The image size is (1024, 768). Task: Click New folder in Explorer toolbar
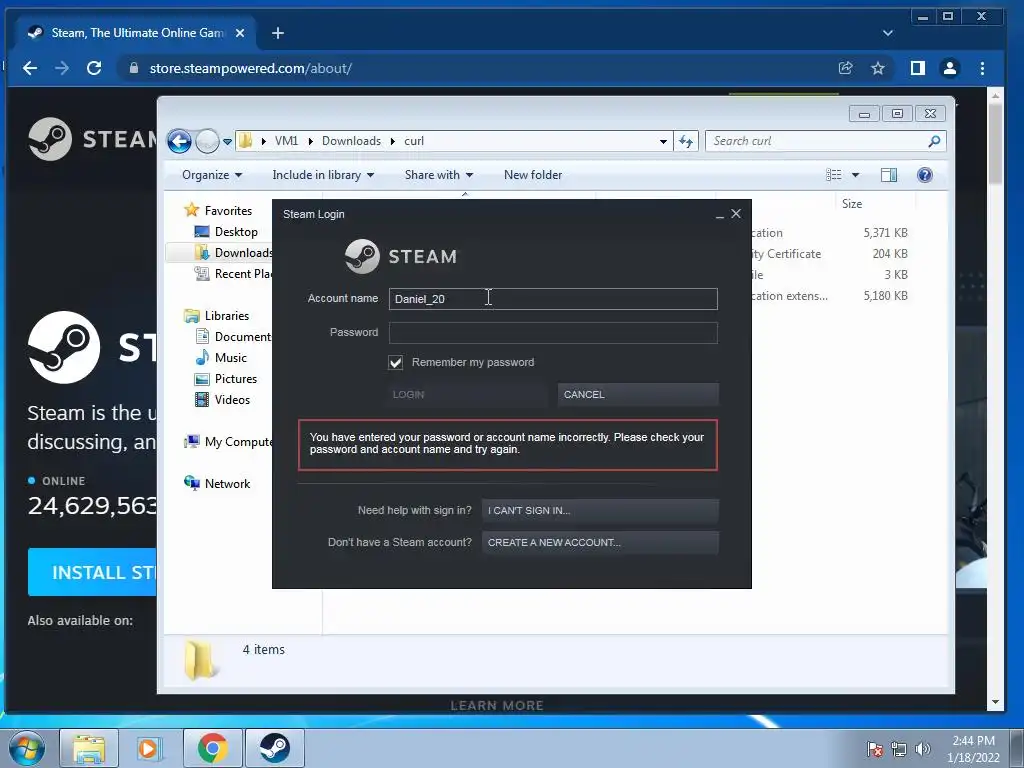click(533, 175)
